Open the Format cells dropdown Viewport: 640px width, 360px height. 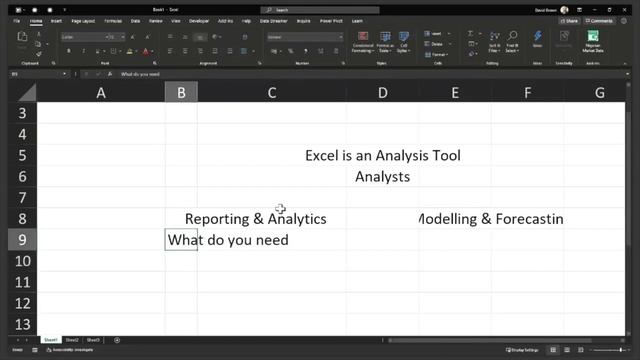click(436, 54)
